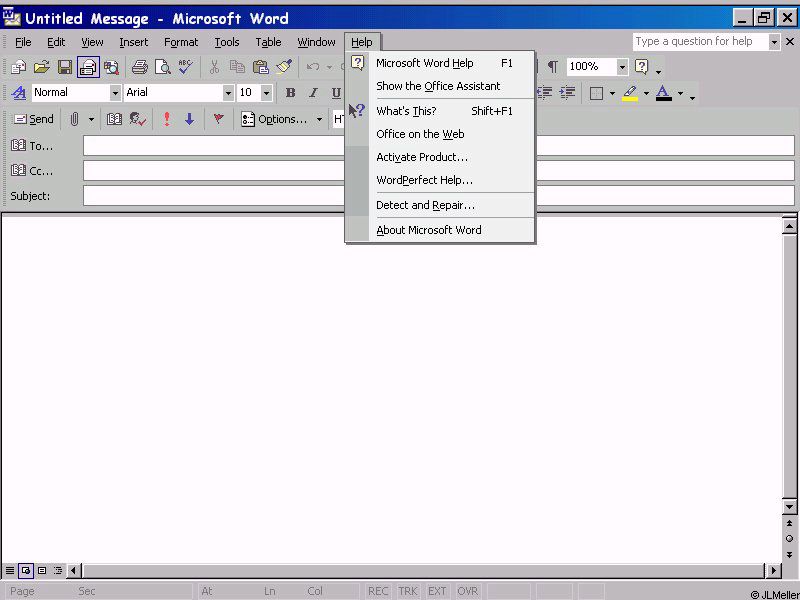Toggle Underline formatting

point(336,93)
